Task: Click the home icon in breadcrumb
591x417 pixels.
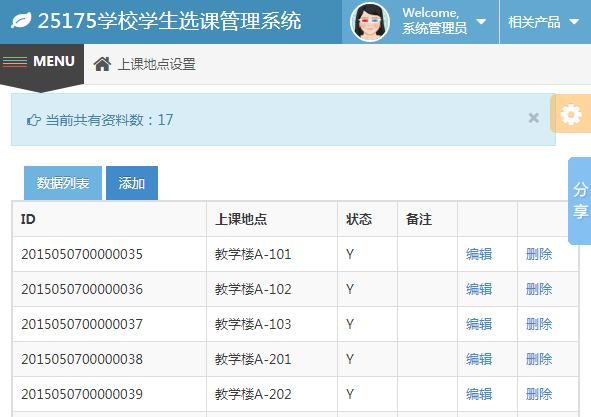Action: (102, 64)
